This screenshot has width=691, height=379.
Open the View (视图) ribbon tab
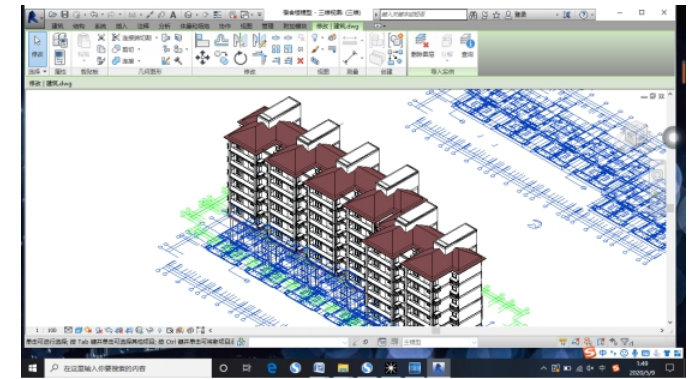click(246, 26)
